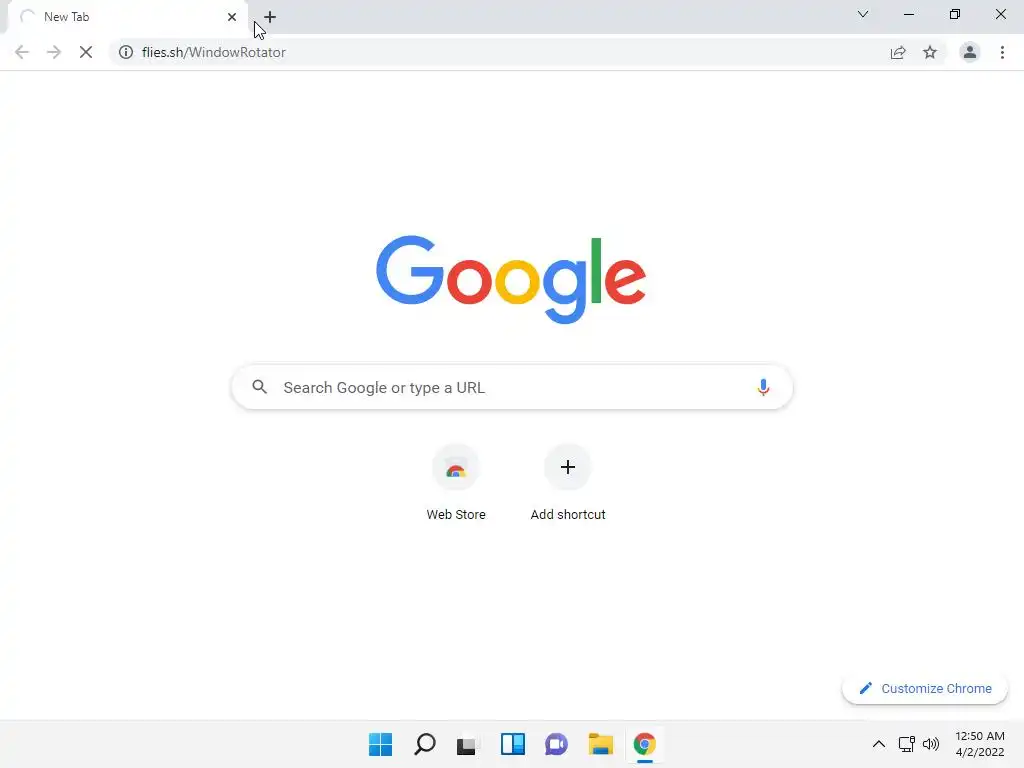Image resolution: width=1024 pixels, height=768 pixels.
Task: Open the Chat taskbar icon
Action: [x=556, y=744]
